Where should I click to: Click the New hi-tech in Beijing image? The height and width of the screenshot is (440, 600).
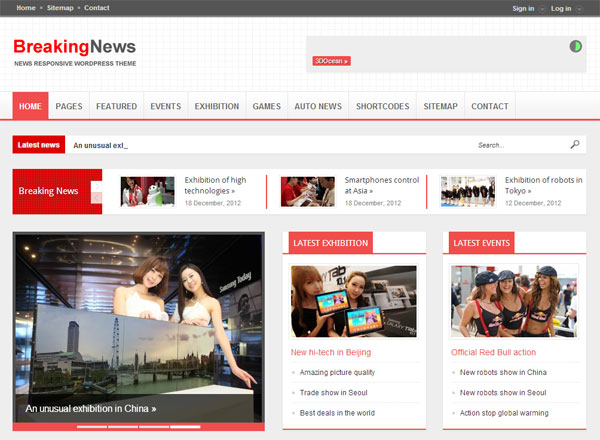pyautogui.click(x=354, y=300)
